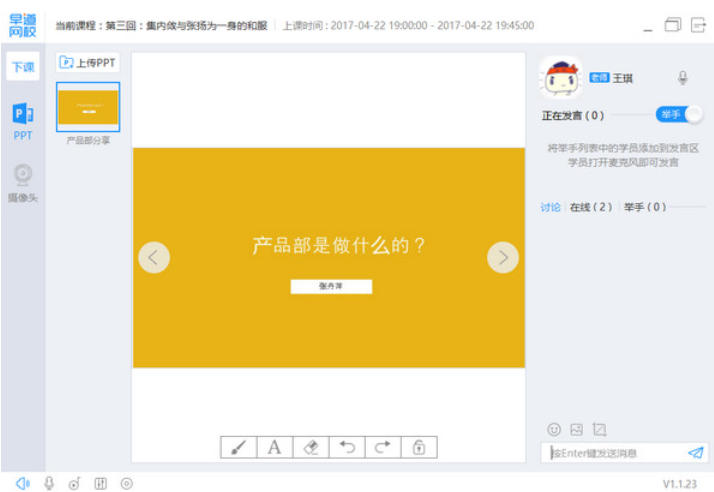Click the slide title 产品部是做什么的？
The width and height of the screenshot is (714, 492).
[338, 246]
